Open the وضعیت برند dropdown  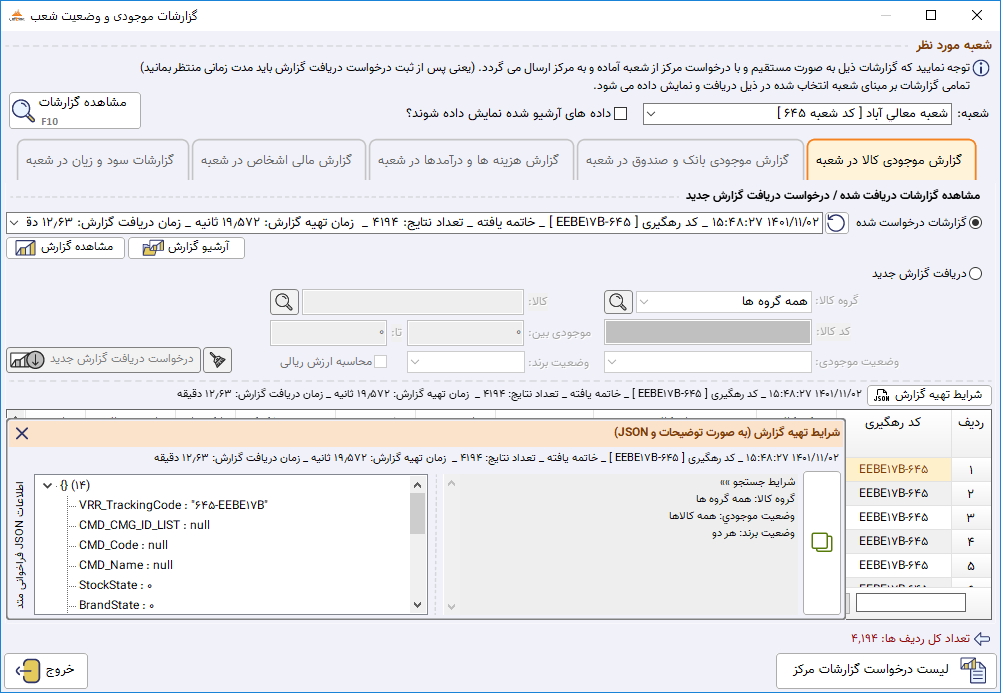[466, 362]
